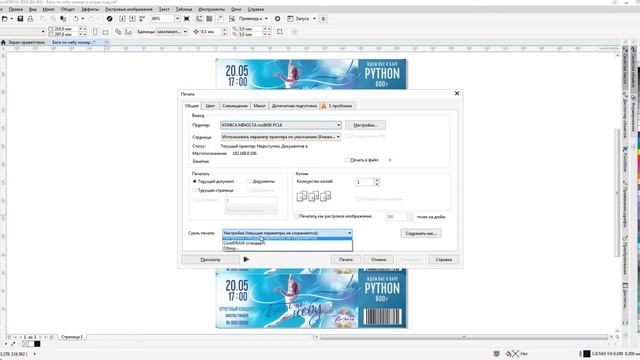Toggle the show grid icon
The image size is (640, 360).
(209, 19)
